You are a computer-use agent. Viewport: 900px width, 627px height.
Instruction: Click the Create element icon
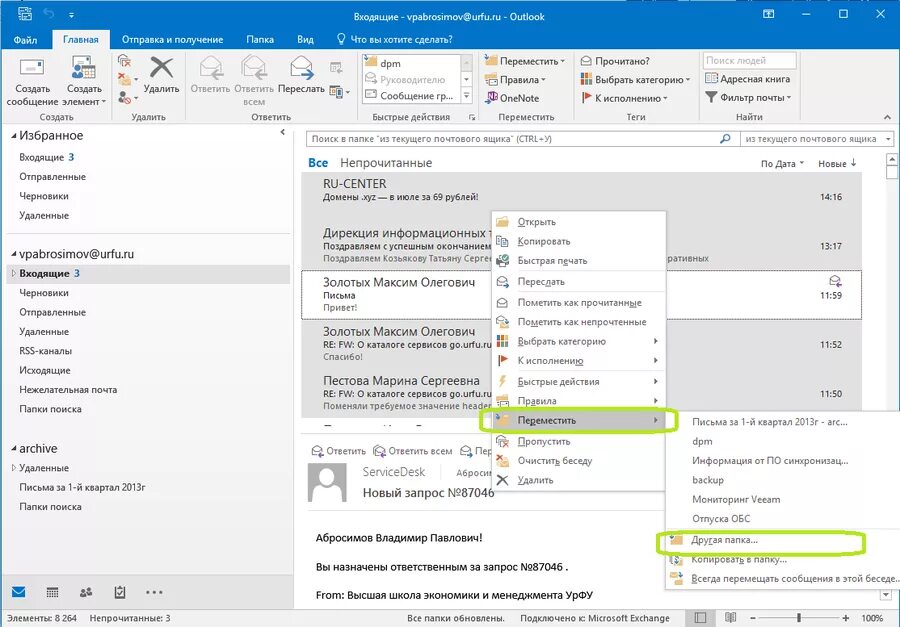[83, 68]
